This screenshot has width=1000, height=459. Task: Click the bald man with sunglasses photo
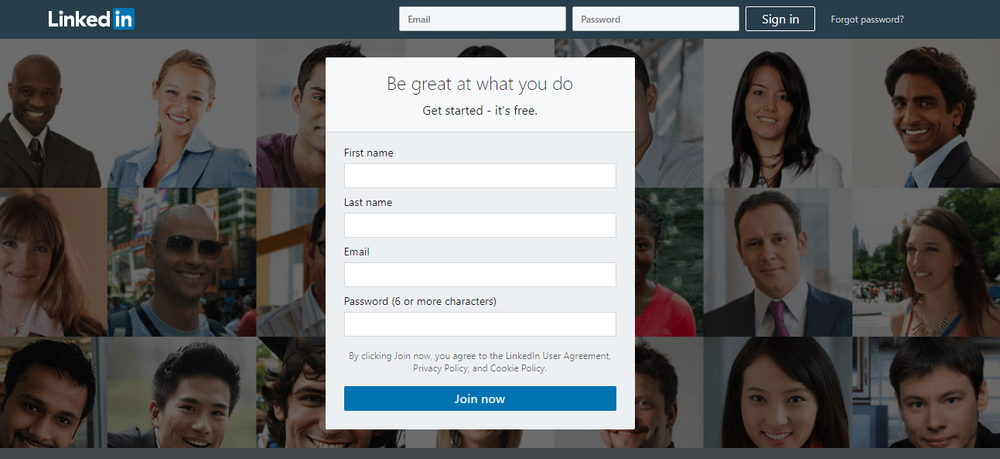click(x=182, y=262)
